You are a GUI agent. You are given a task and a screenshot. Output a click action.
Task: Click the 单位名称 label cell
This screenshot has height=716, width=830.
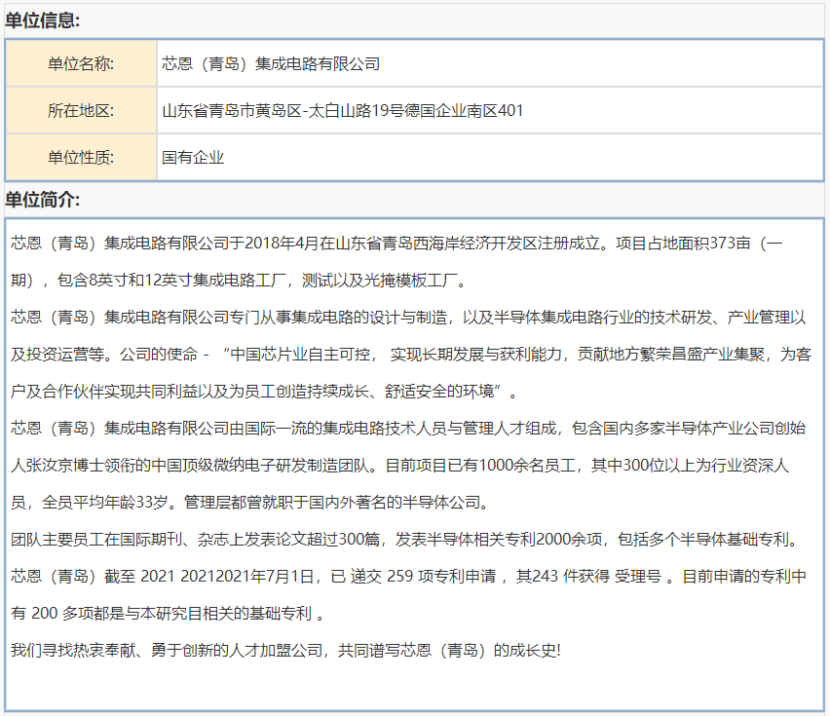[81, 64]
